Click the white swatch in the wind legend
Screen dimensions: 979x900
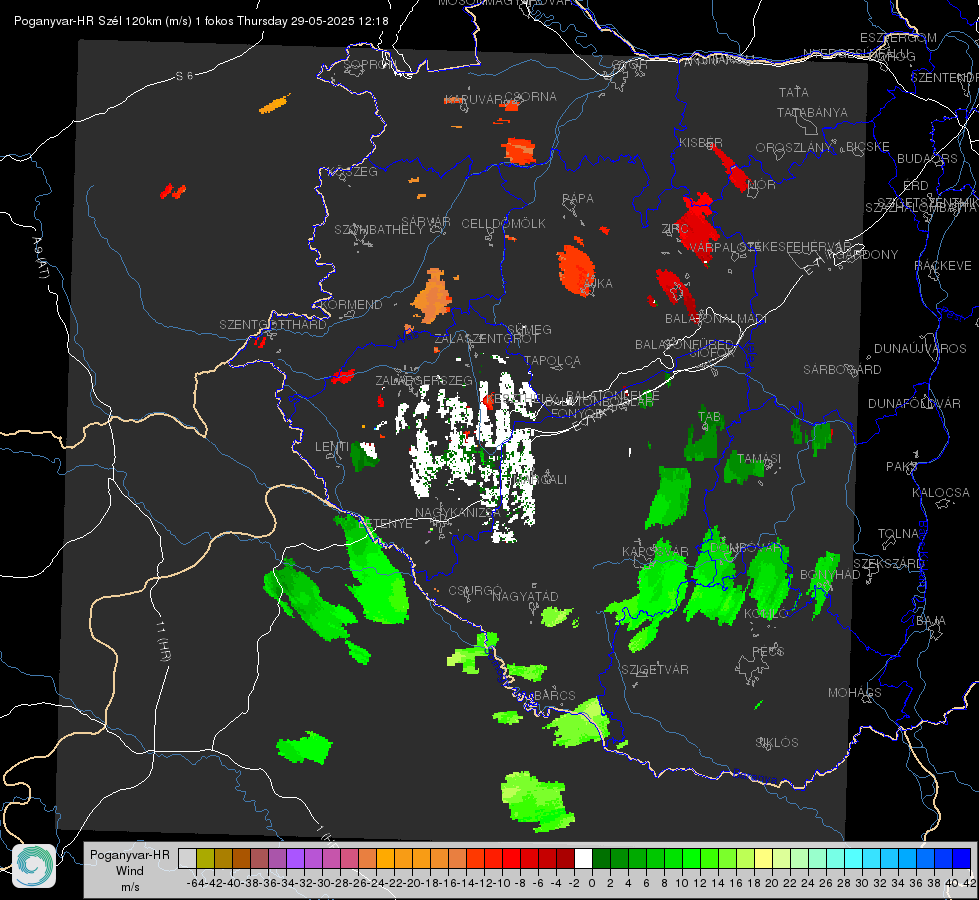(x=583, y=858)
